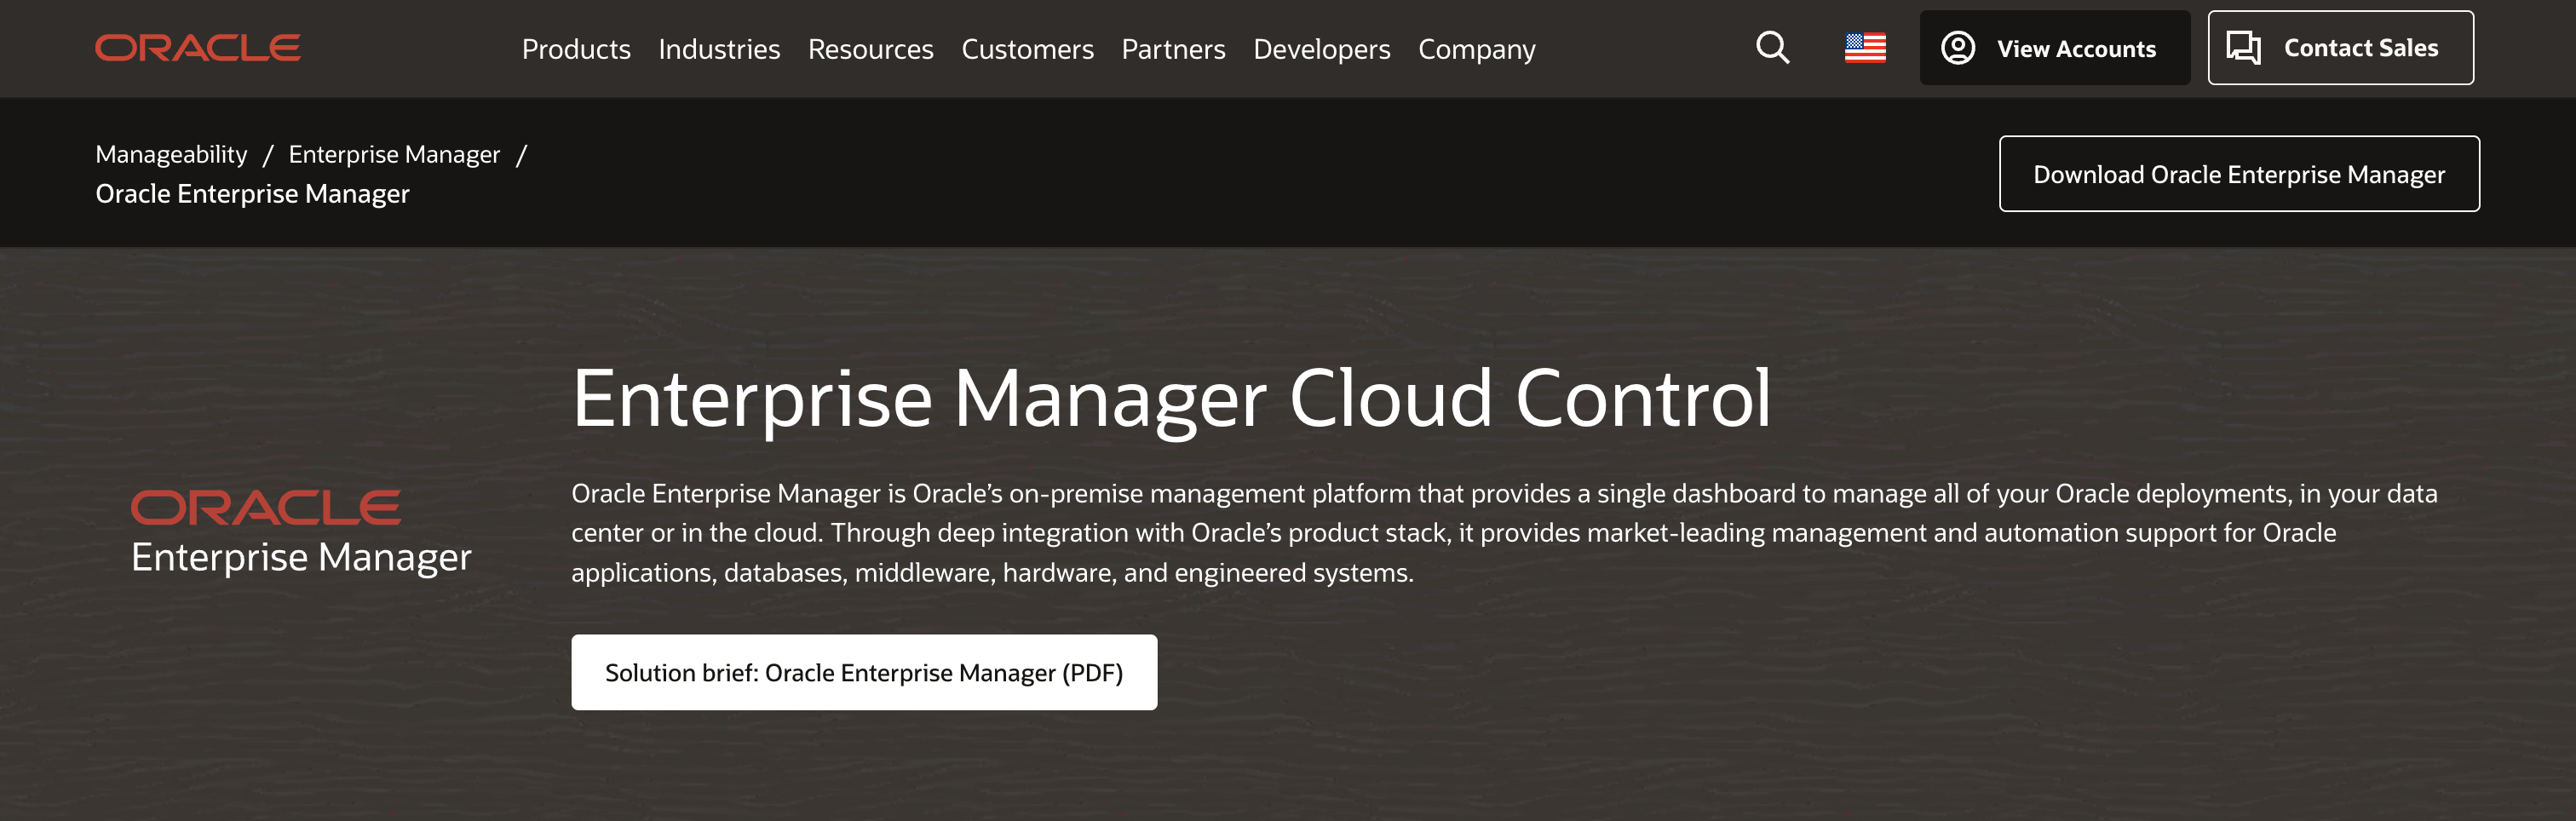Click the View Accounts button

[2054, 48]
